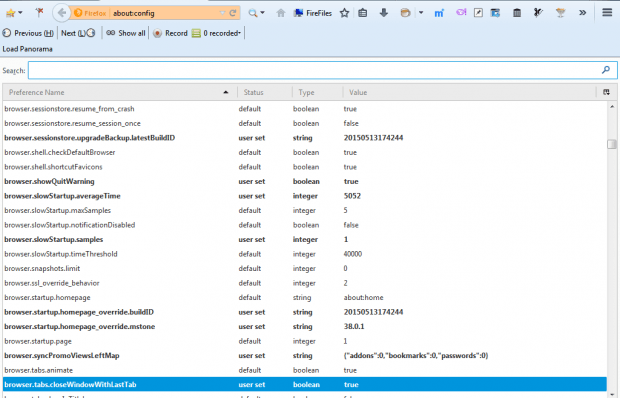Open dropdown next to cup icon
This screenshot has width=620, height=398.
pos(421,13)
